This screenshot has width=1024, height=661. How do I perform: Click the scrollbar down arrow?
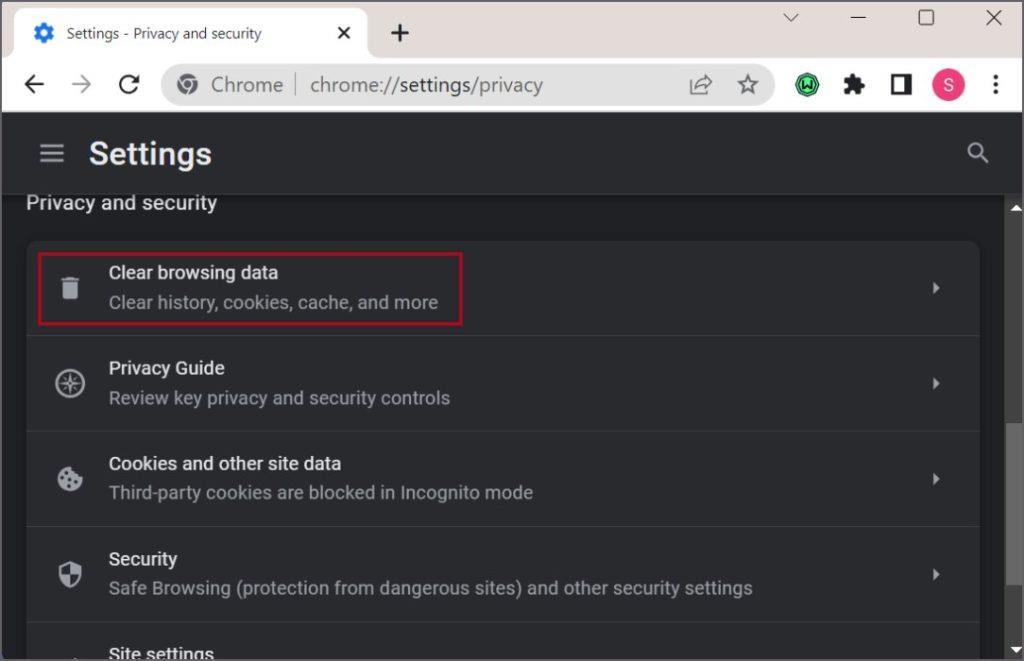pos(1015,650)
